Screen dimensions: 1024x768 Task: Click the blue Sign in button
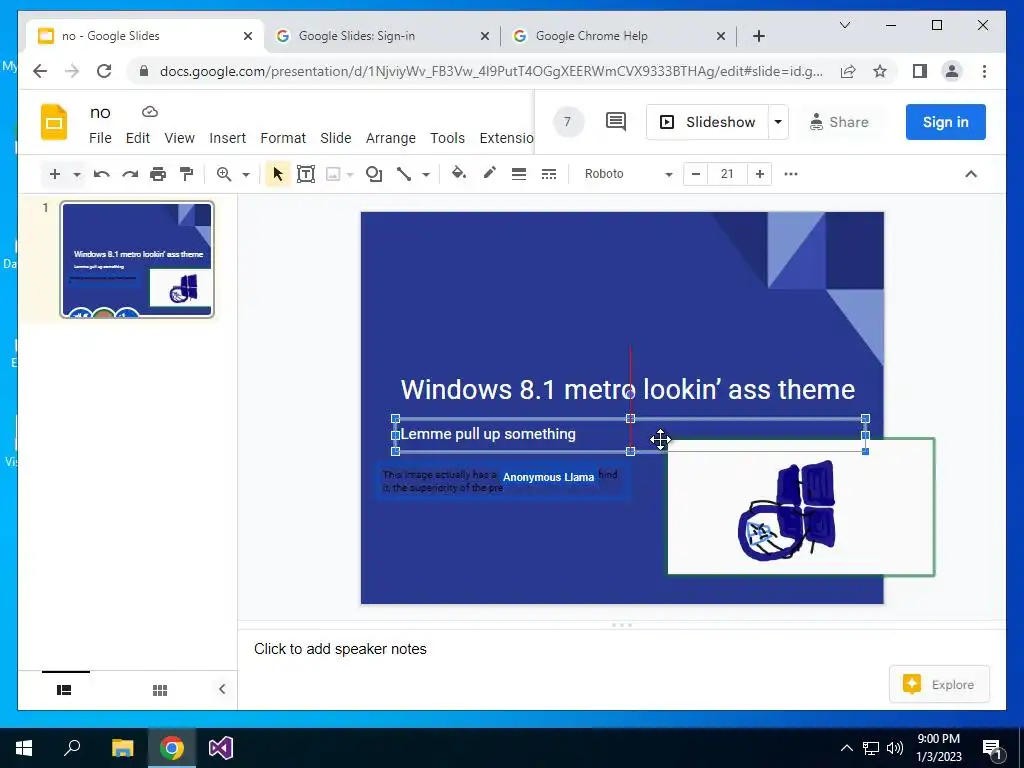(x=945, y=122)
